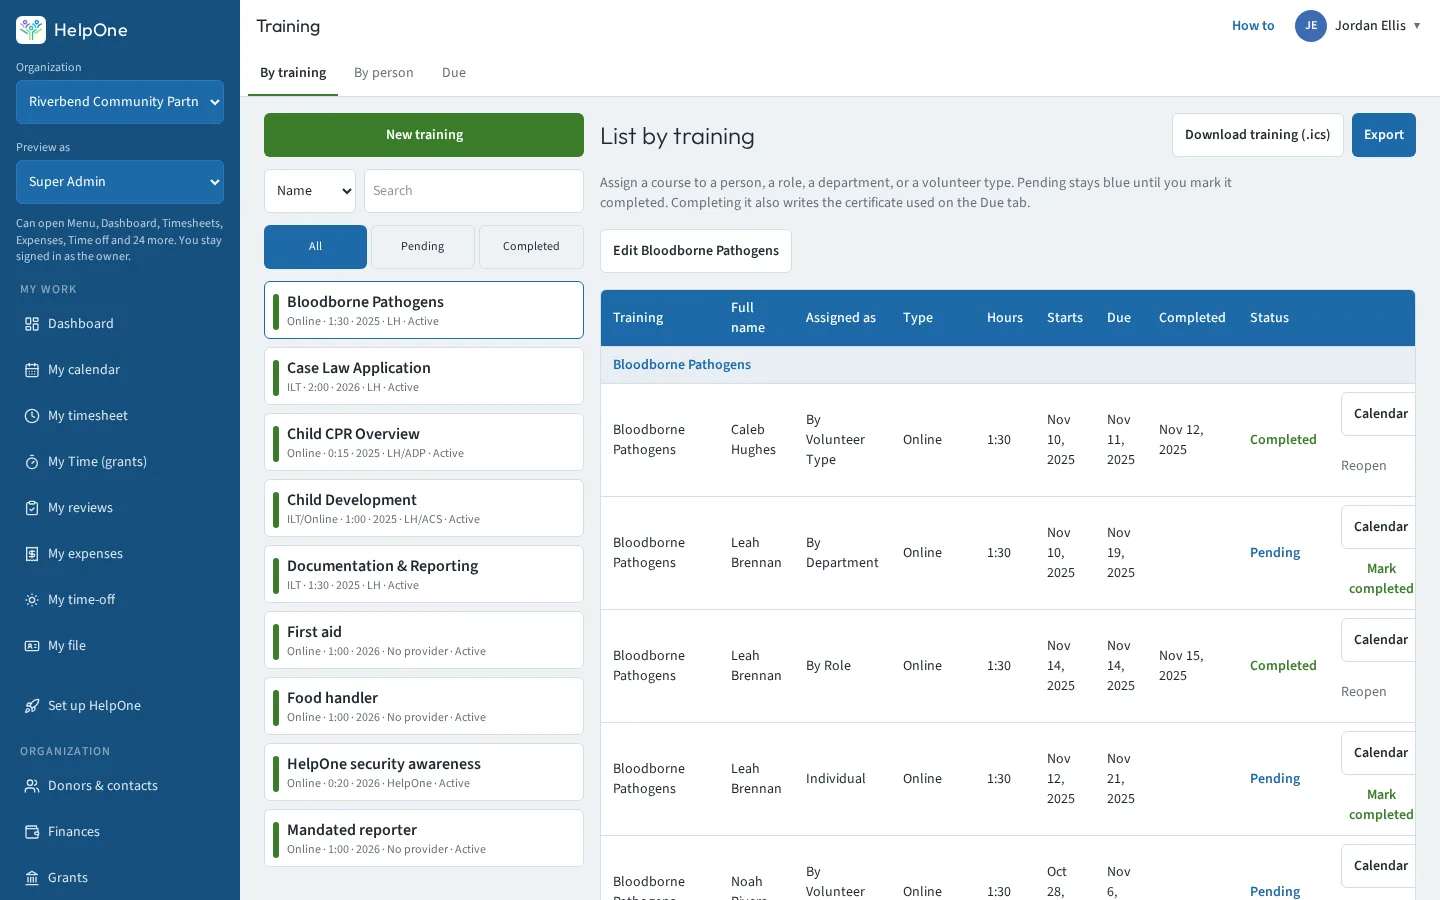Filter trainings by Completed

coord(531,247)
